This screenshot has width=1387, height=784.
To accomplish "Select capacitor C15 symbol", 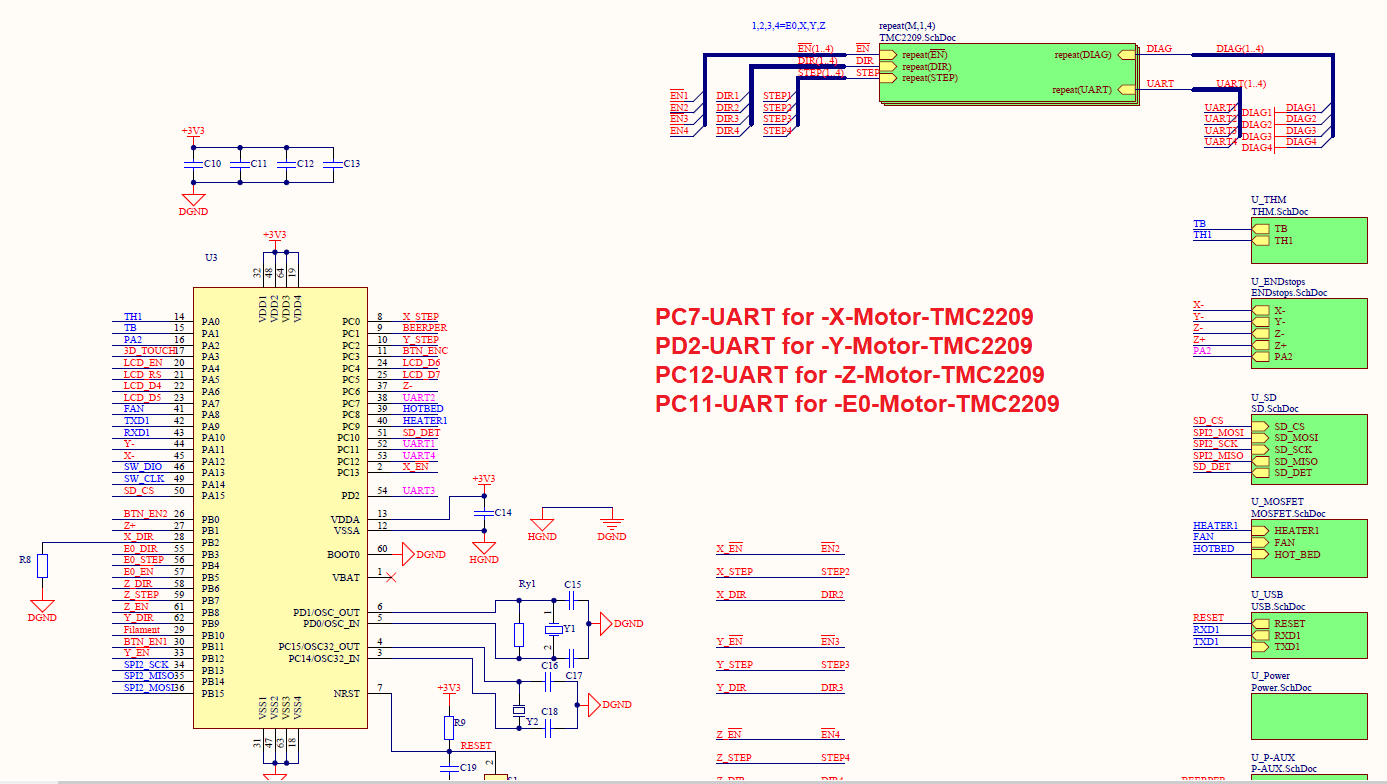I will tap(572, 600).
